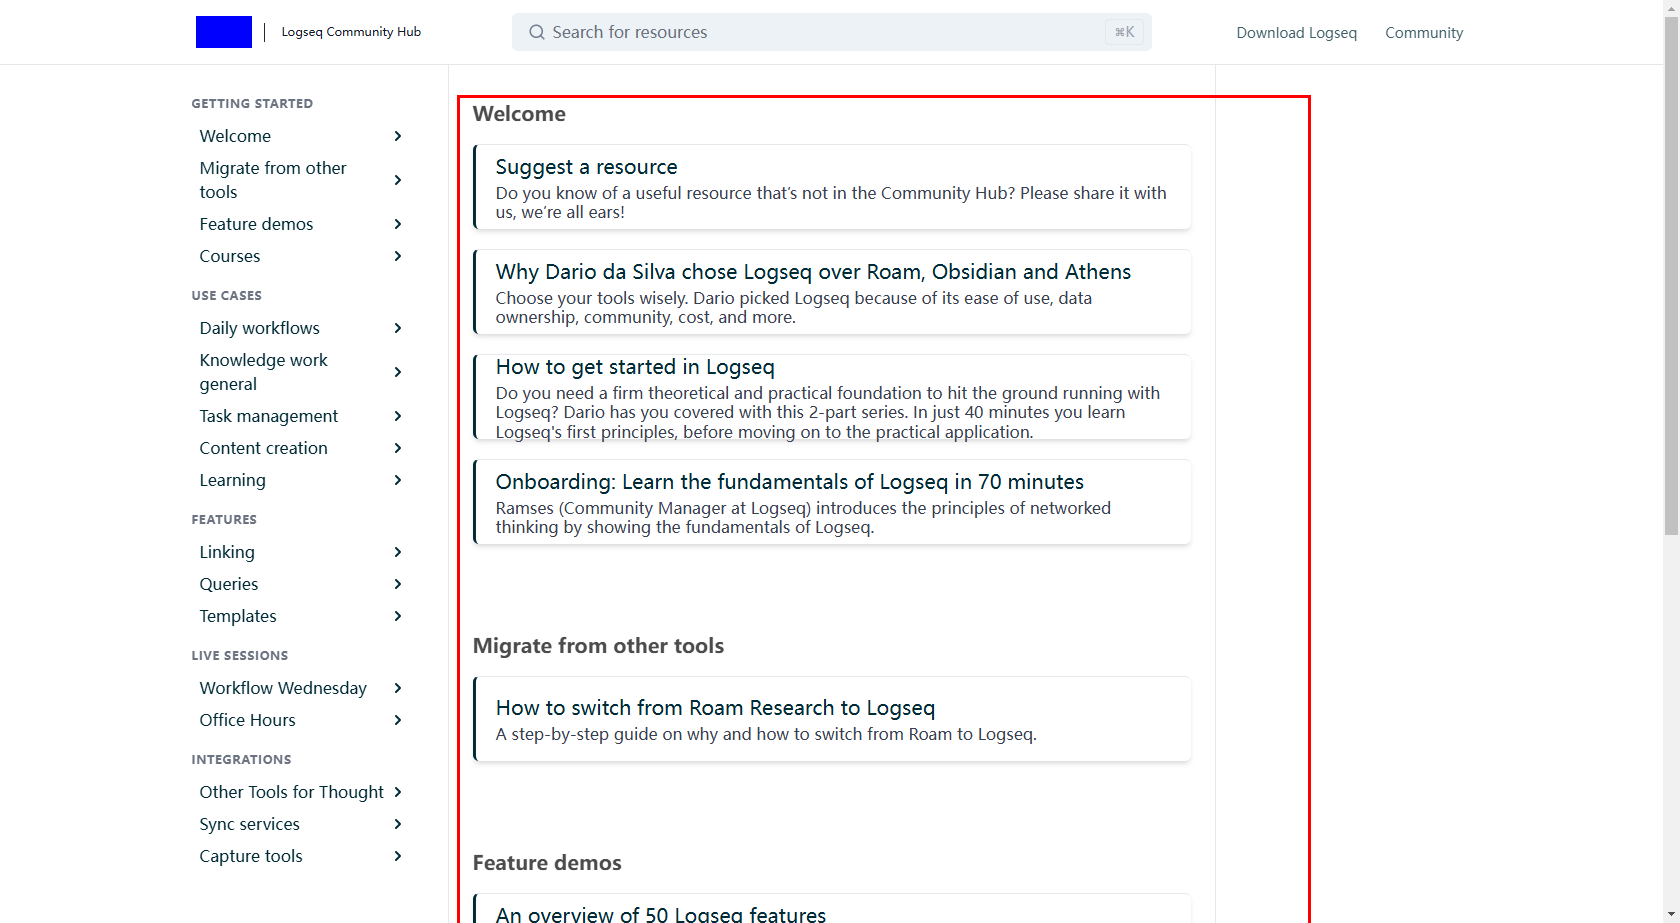Expand the Task management chevron

tap(398, 416)
